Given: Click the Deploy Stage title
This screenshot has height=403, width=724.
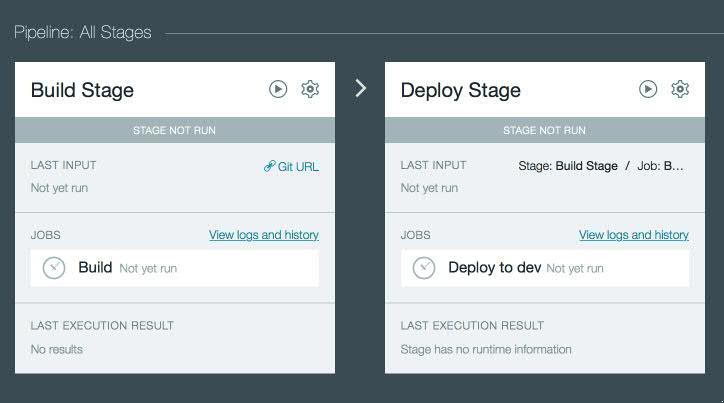Looking at the screenshot, I should [x=460, y=90].
